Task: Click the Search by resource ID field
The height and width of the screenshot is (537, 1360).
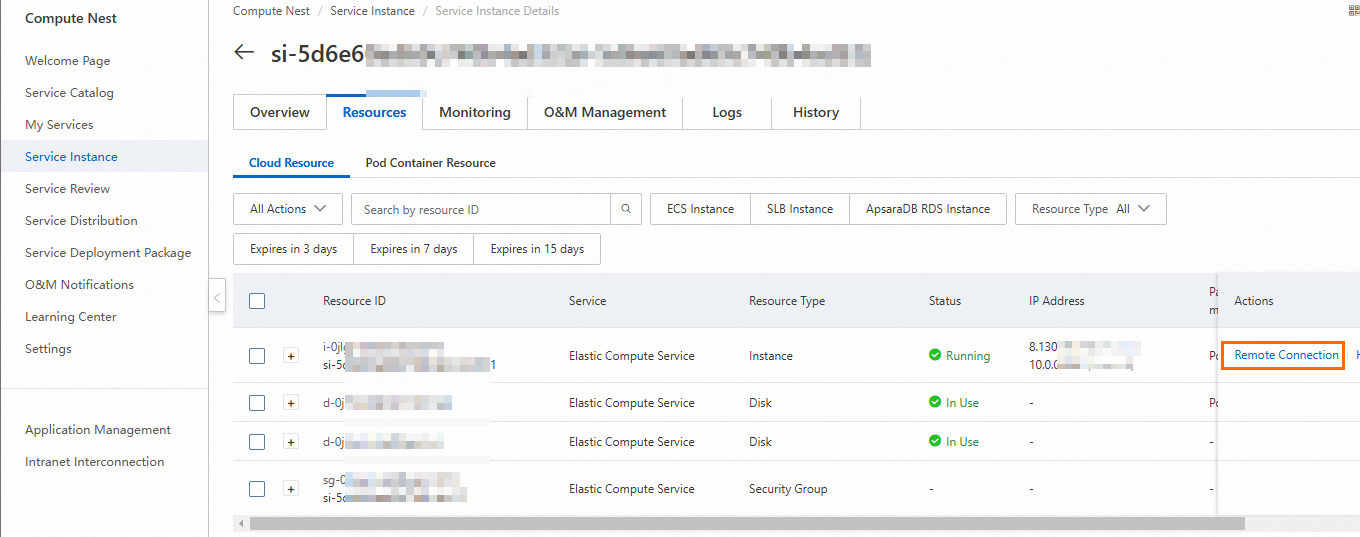Action: (481, 209)
